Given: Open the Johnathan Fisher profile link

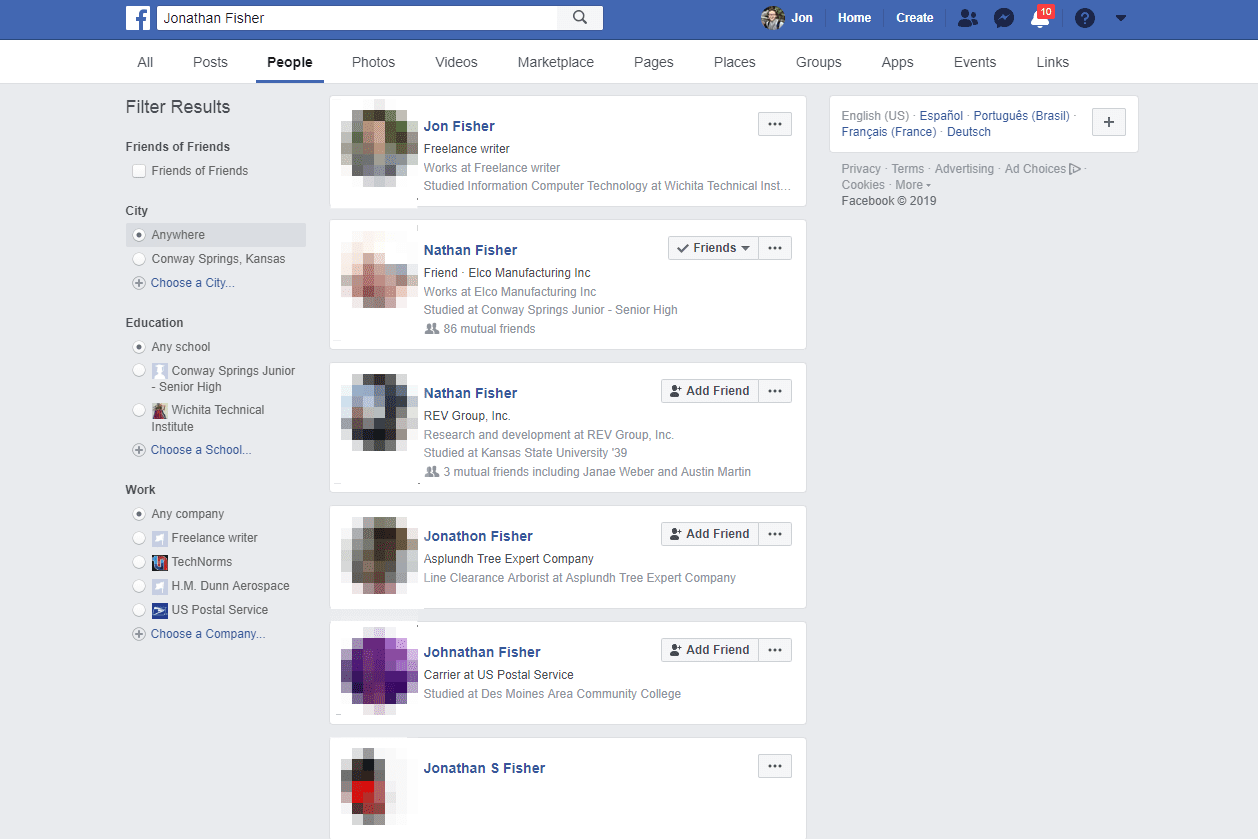Looking at the screenshot, I should point(482,652).
